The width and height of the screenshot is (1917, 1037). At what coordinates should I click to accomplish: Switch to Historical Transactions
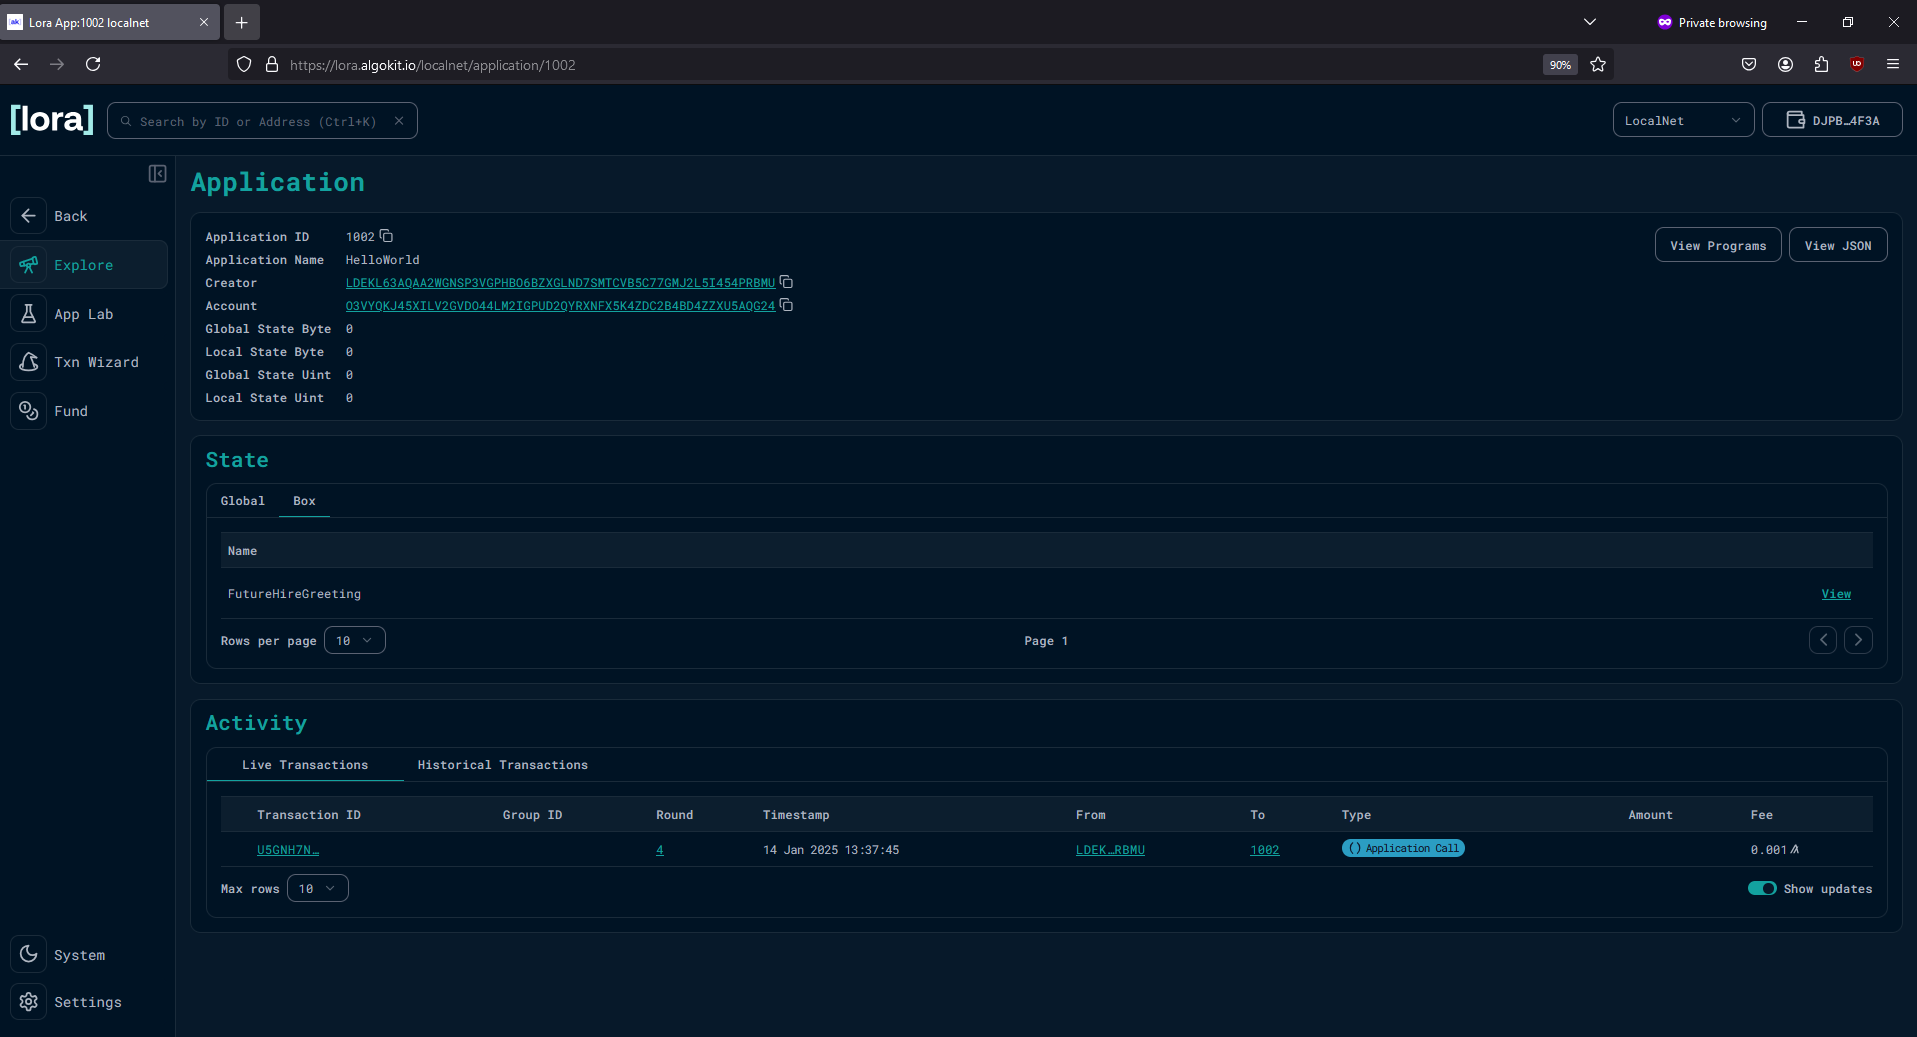click(502, 764)
